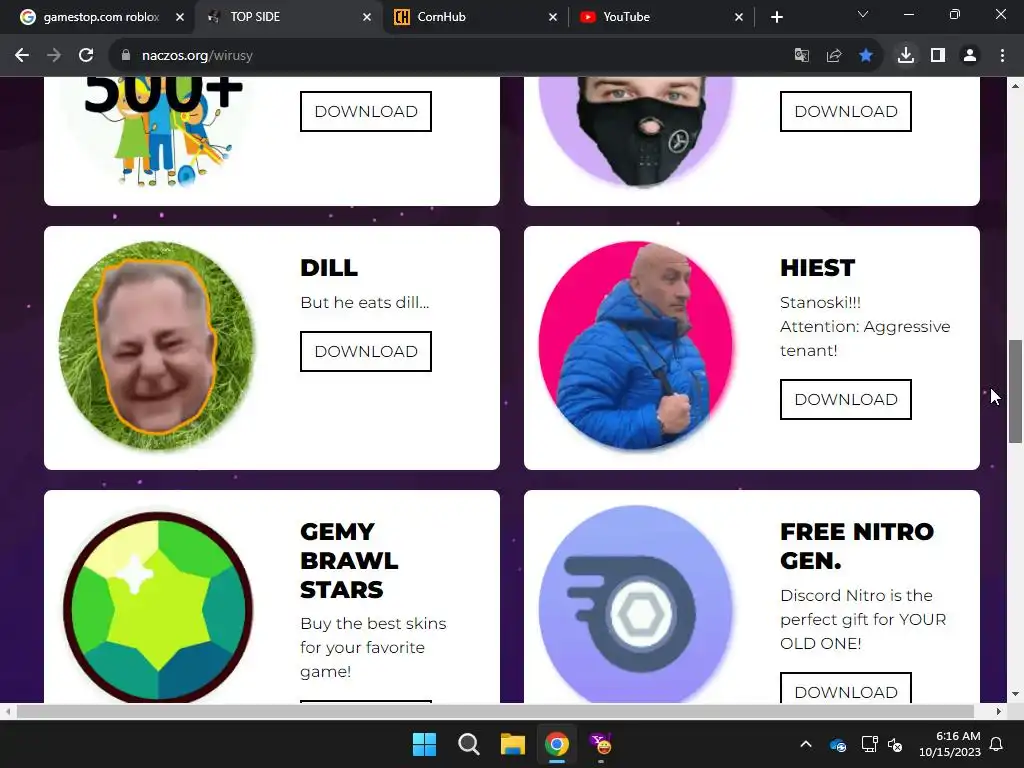Click the horizontal scrollbar left arrow
The height and width of the screenshot is (768, 1024).
(x=7, y=711)
